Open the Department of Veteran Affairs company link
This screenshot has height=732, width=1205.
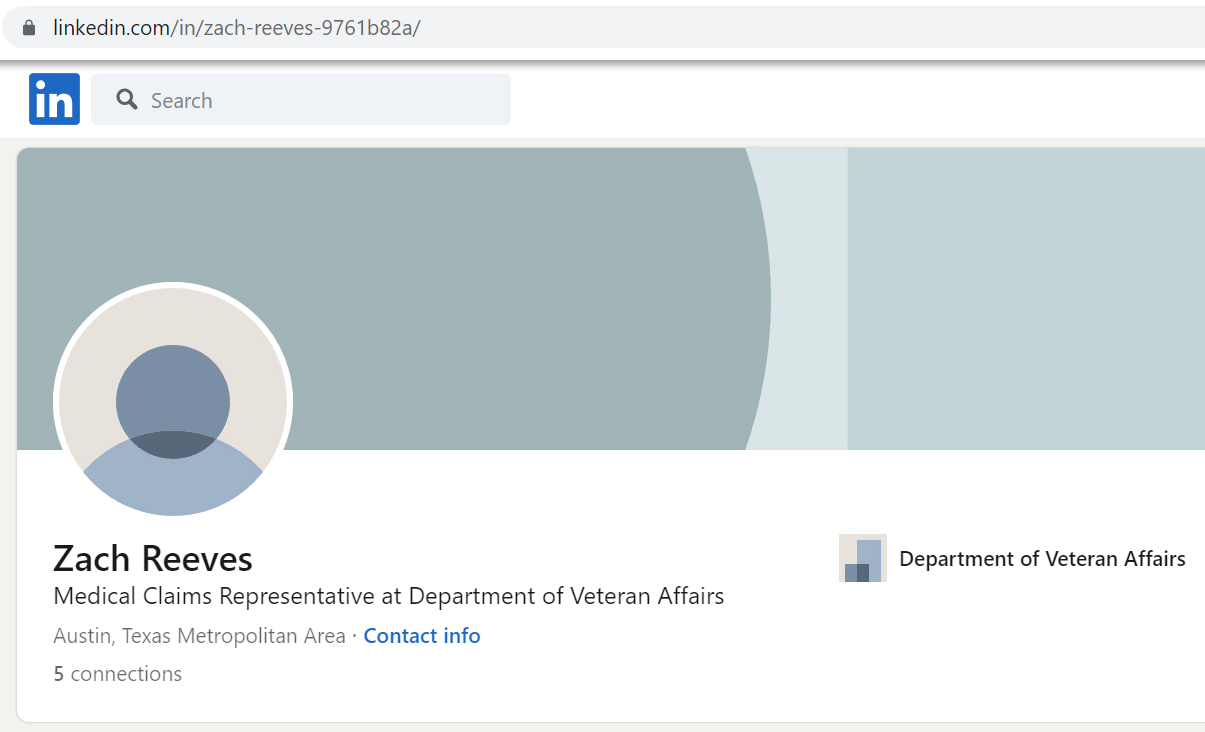coord(1042,559)
